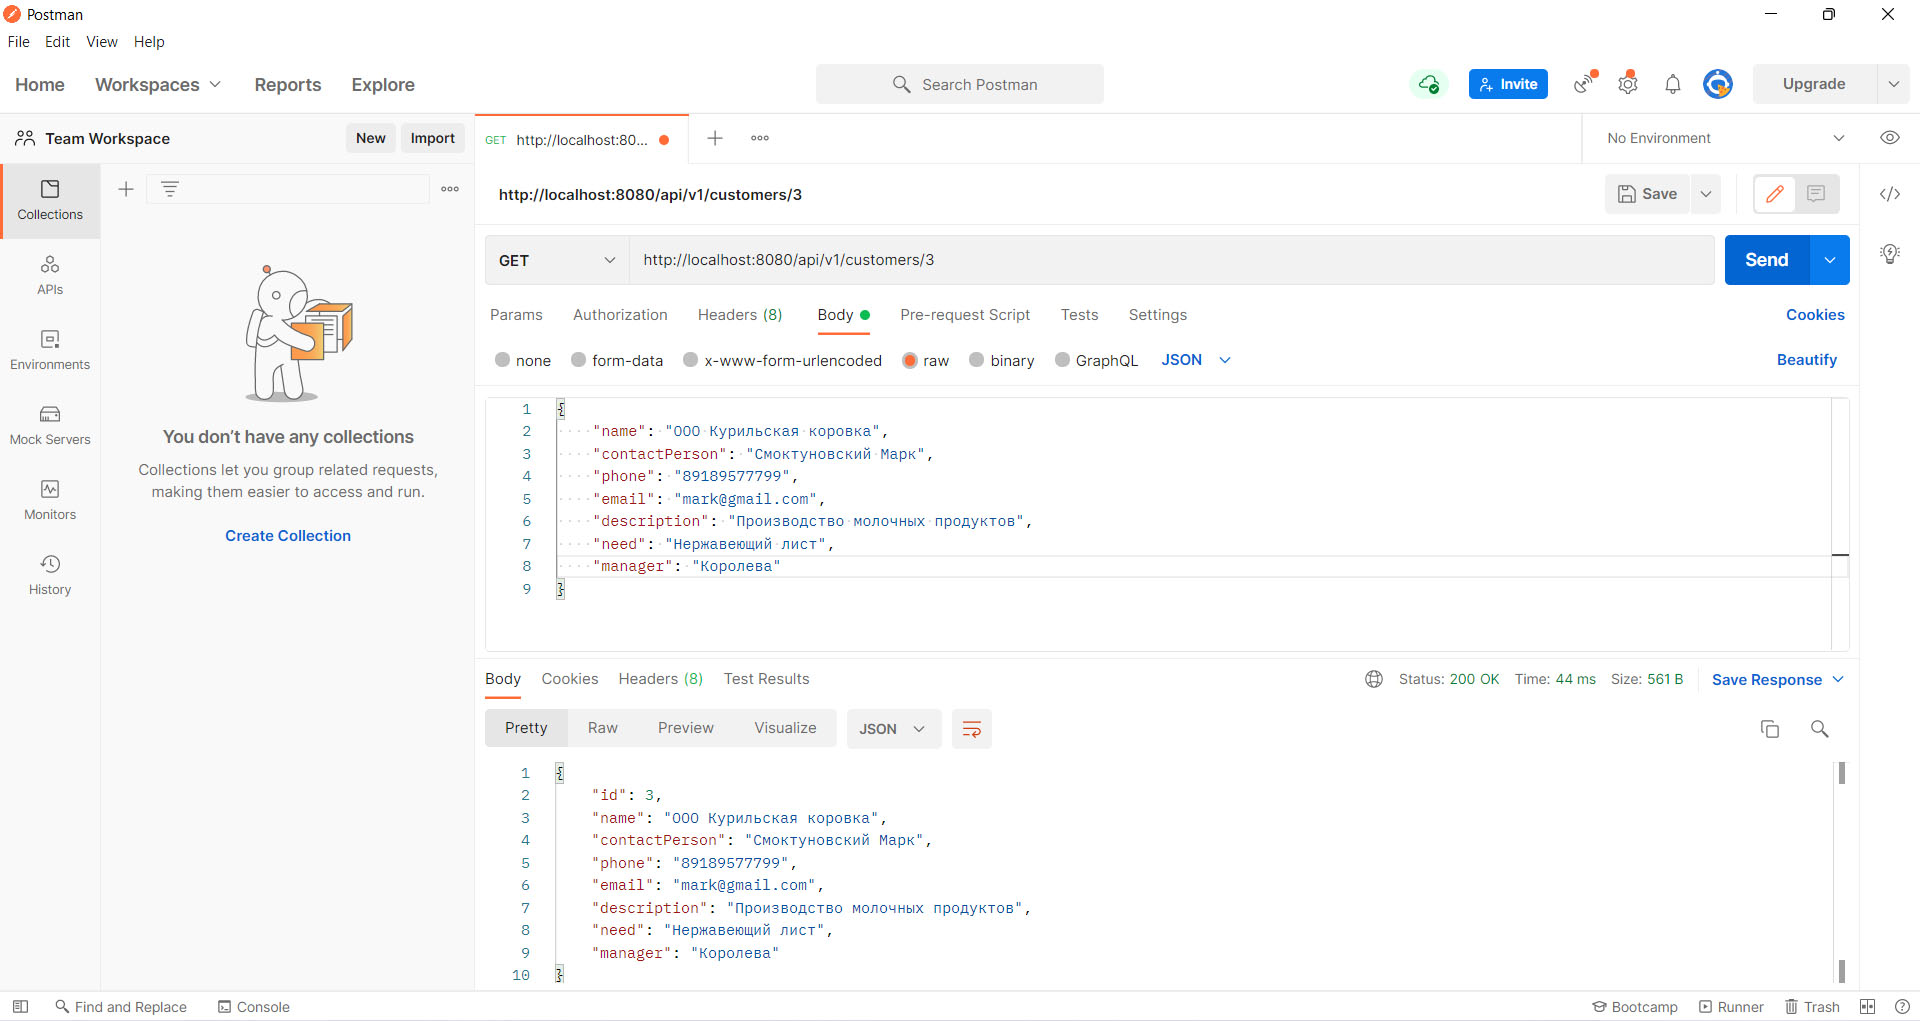
Task: Open the user avatar menu
Action: [x=1718, y=84]
